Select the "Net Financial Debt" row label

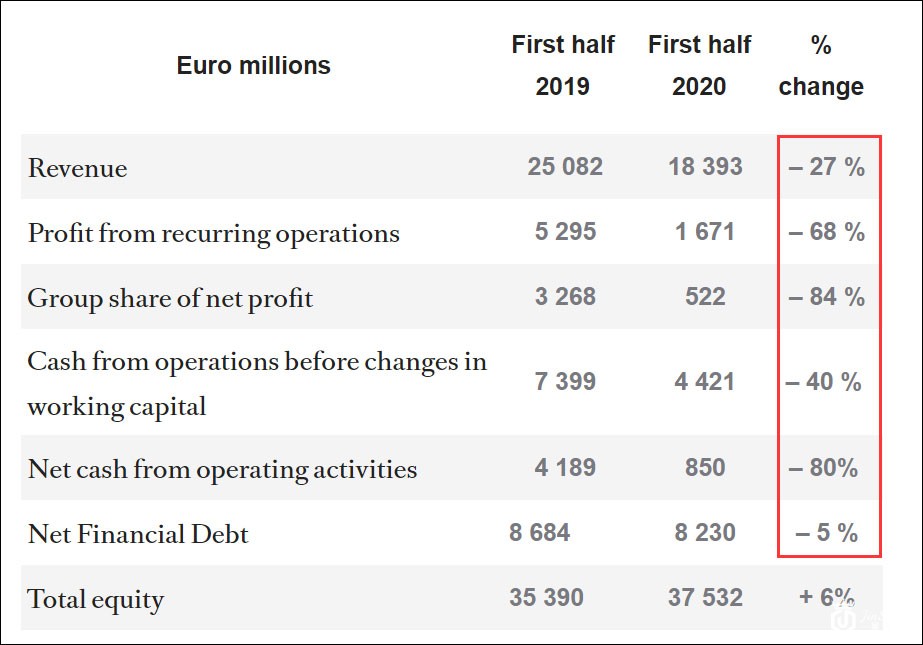pos(138,534)
